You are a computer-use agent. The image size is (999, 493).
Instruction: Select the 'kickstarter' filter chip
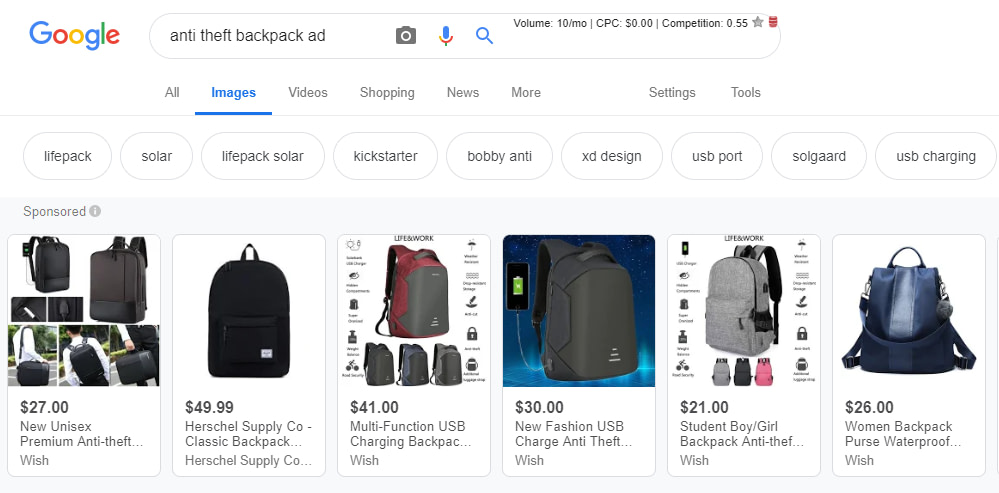pos(385,156)
